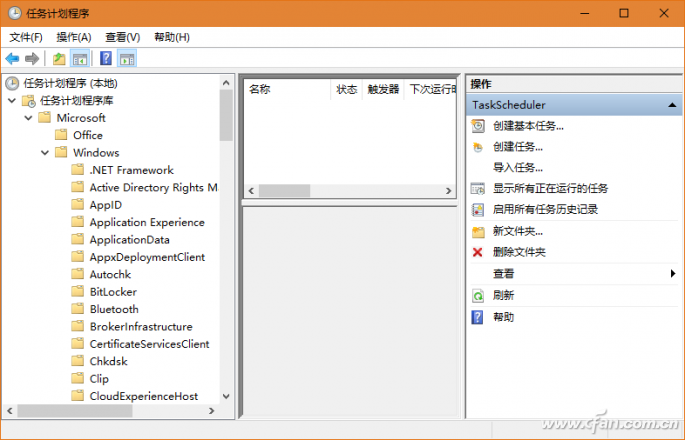Sort by the 状态 column header
The image size is (685, 440).
(x=346, y=90)
